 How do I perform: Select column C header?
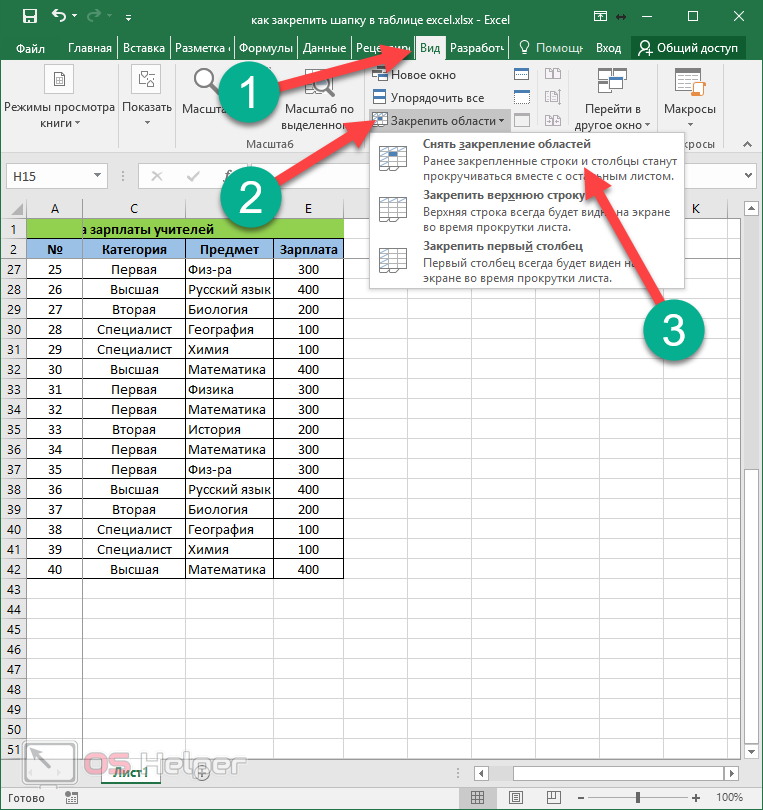(x=134, y=209)
